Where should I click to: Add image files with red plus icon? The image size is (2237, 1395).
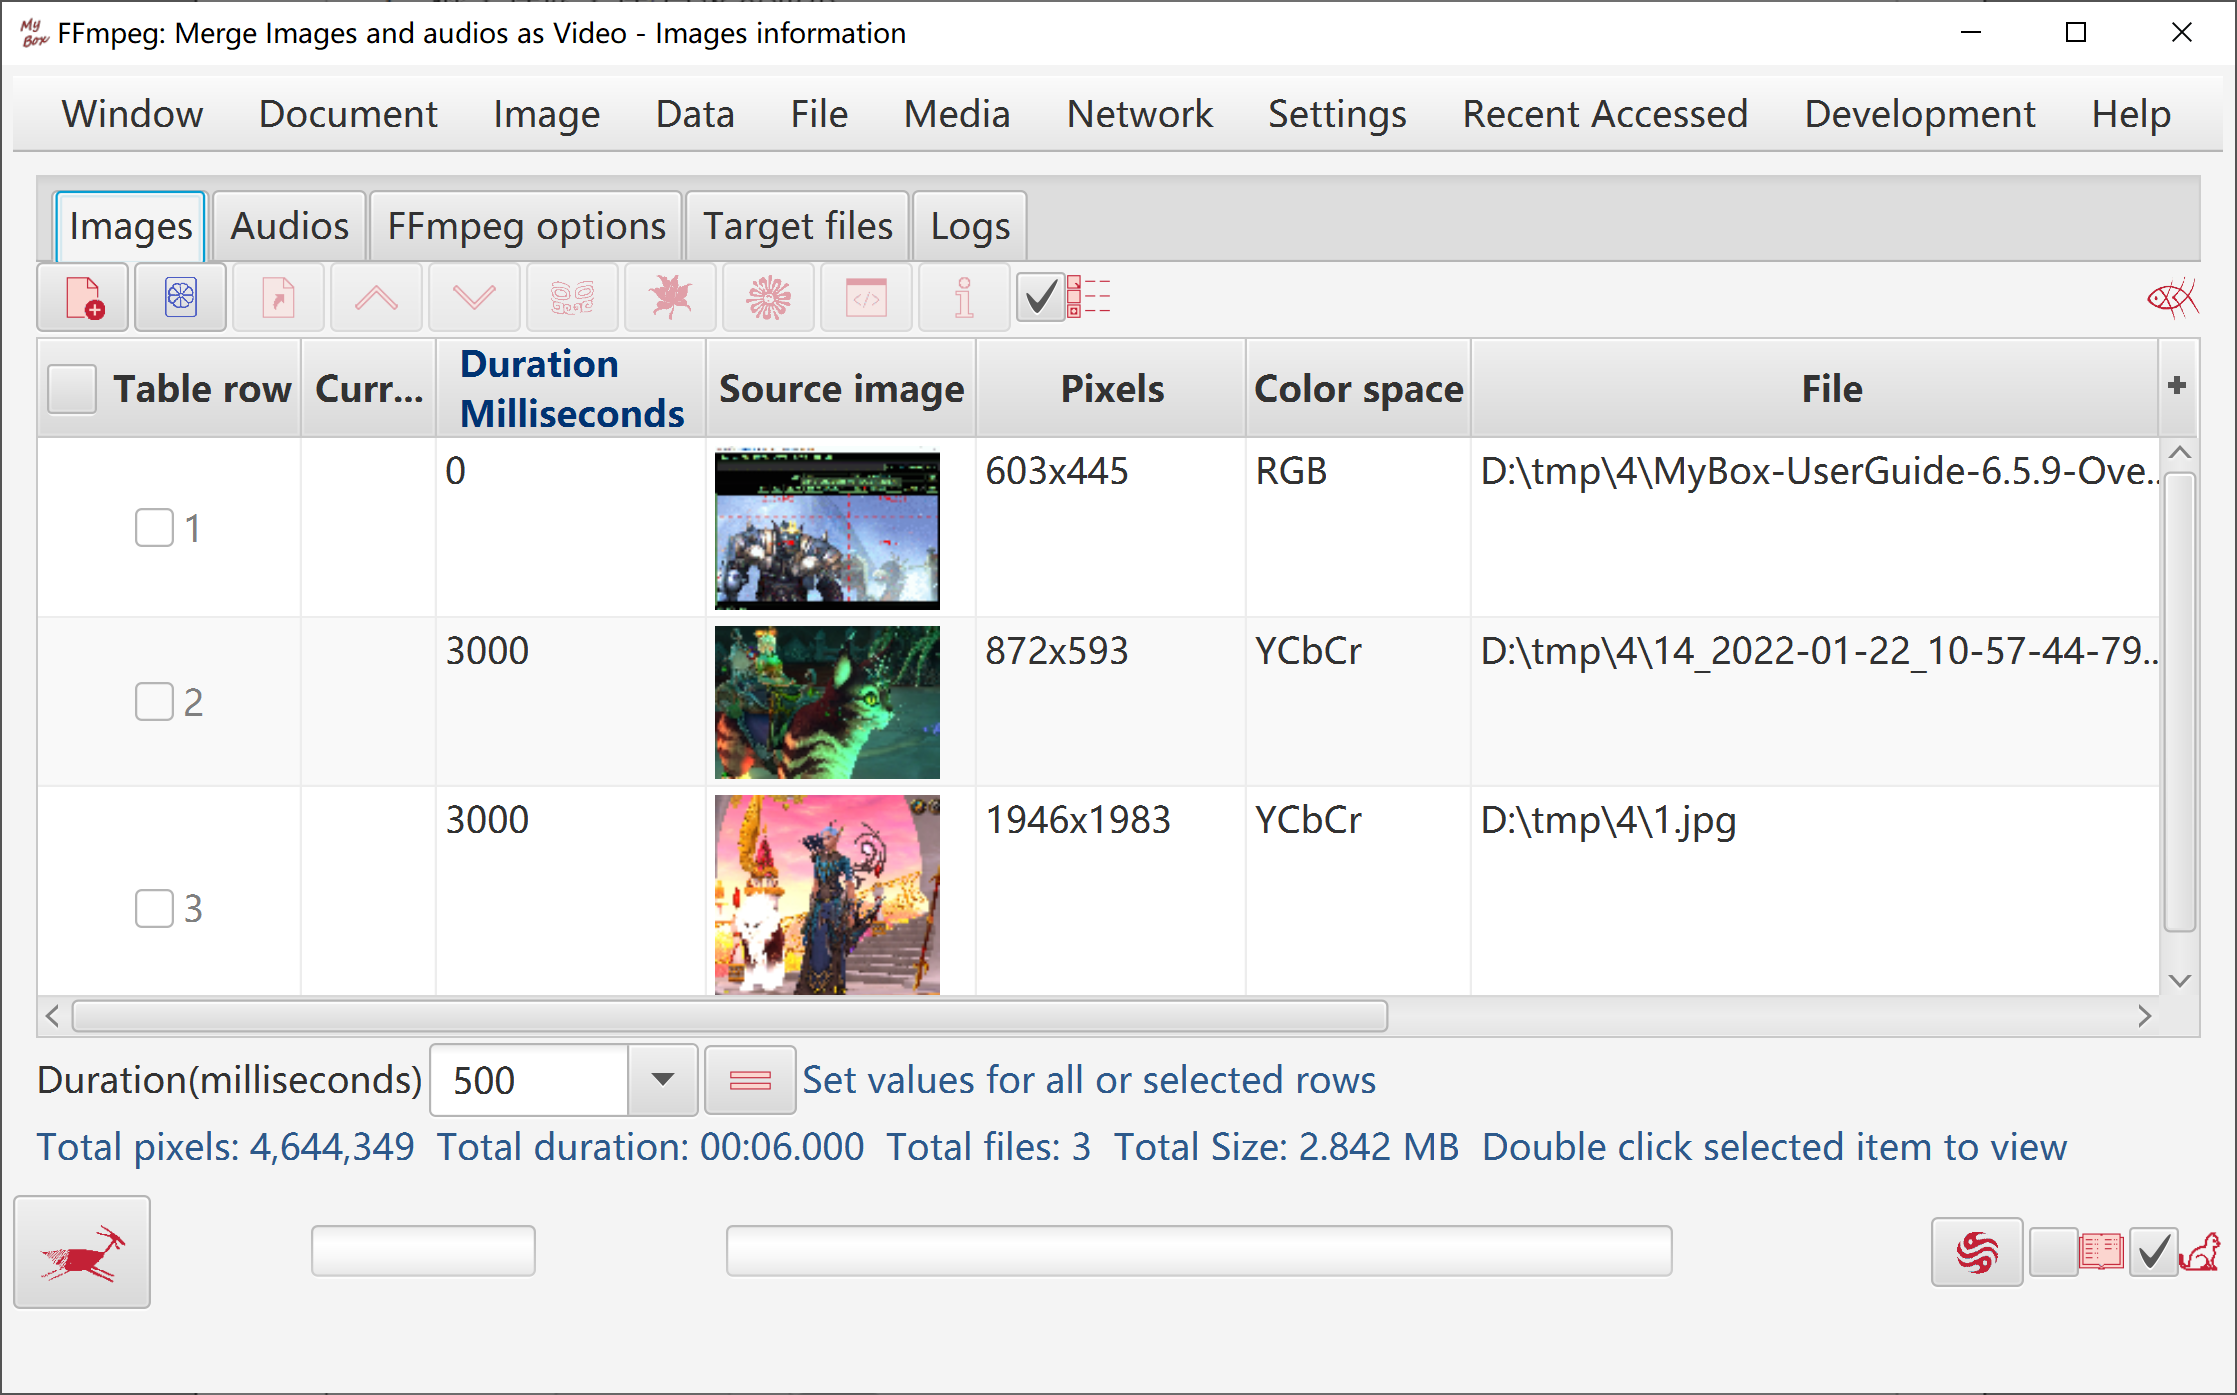click(x=83, y=298)
